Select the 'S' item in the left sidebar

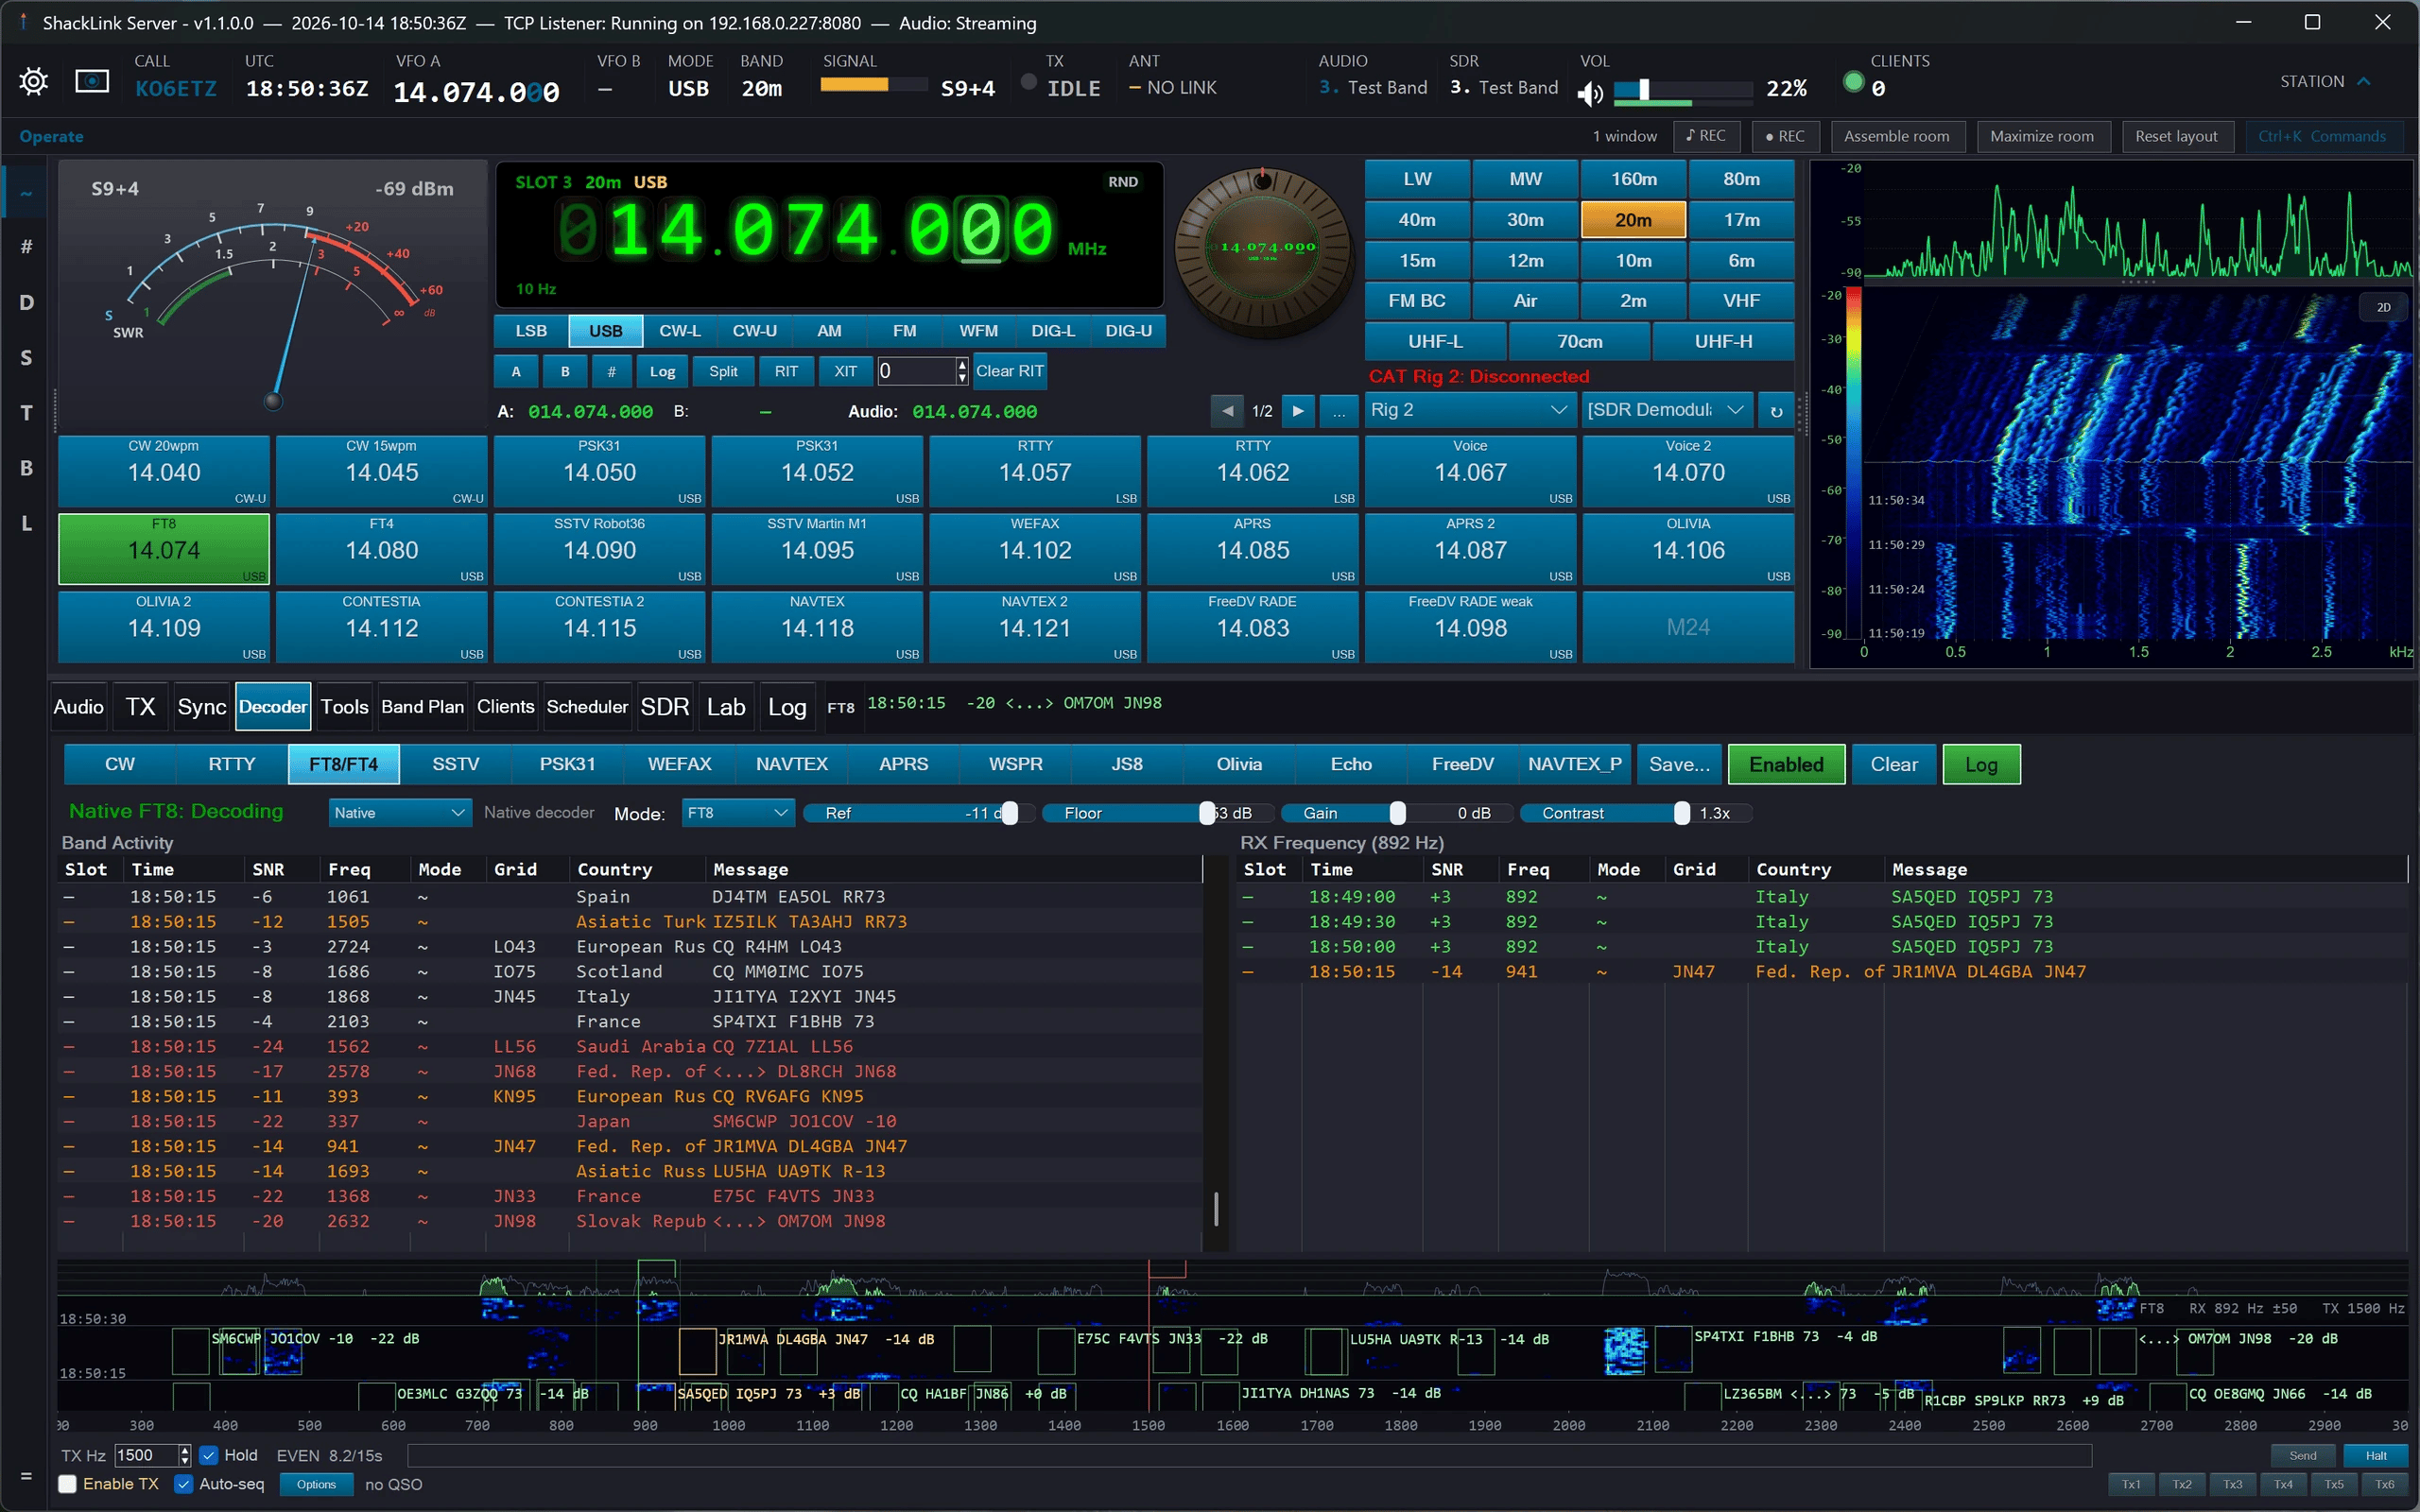26,358
